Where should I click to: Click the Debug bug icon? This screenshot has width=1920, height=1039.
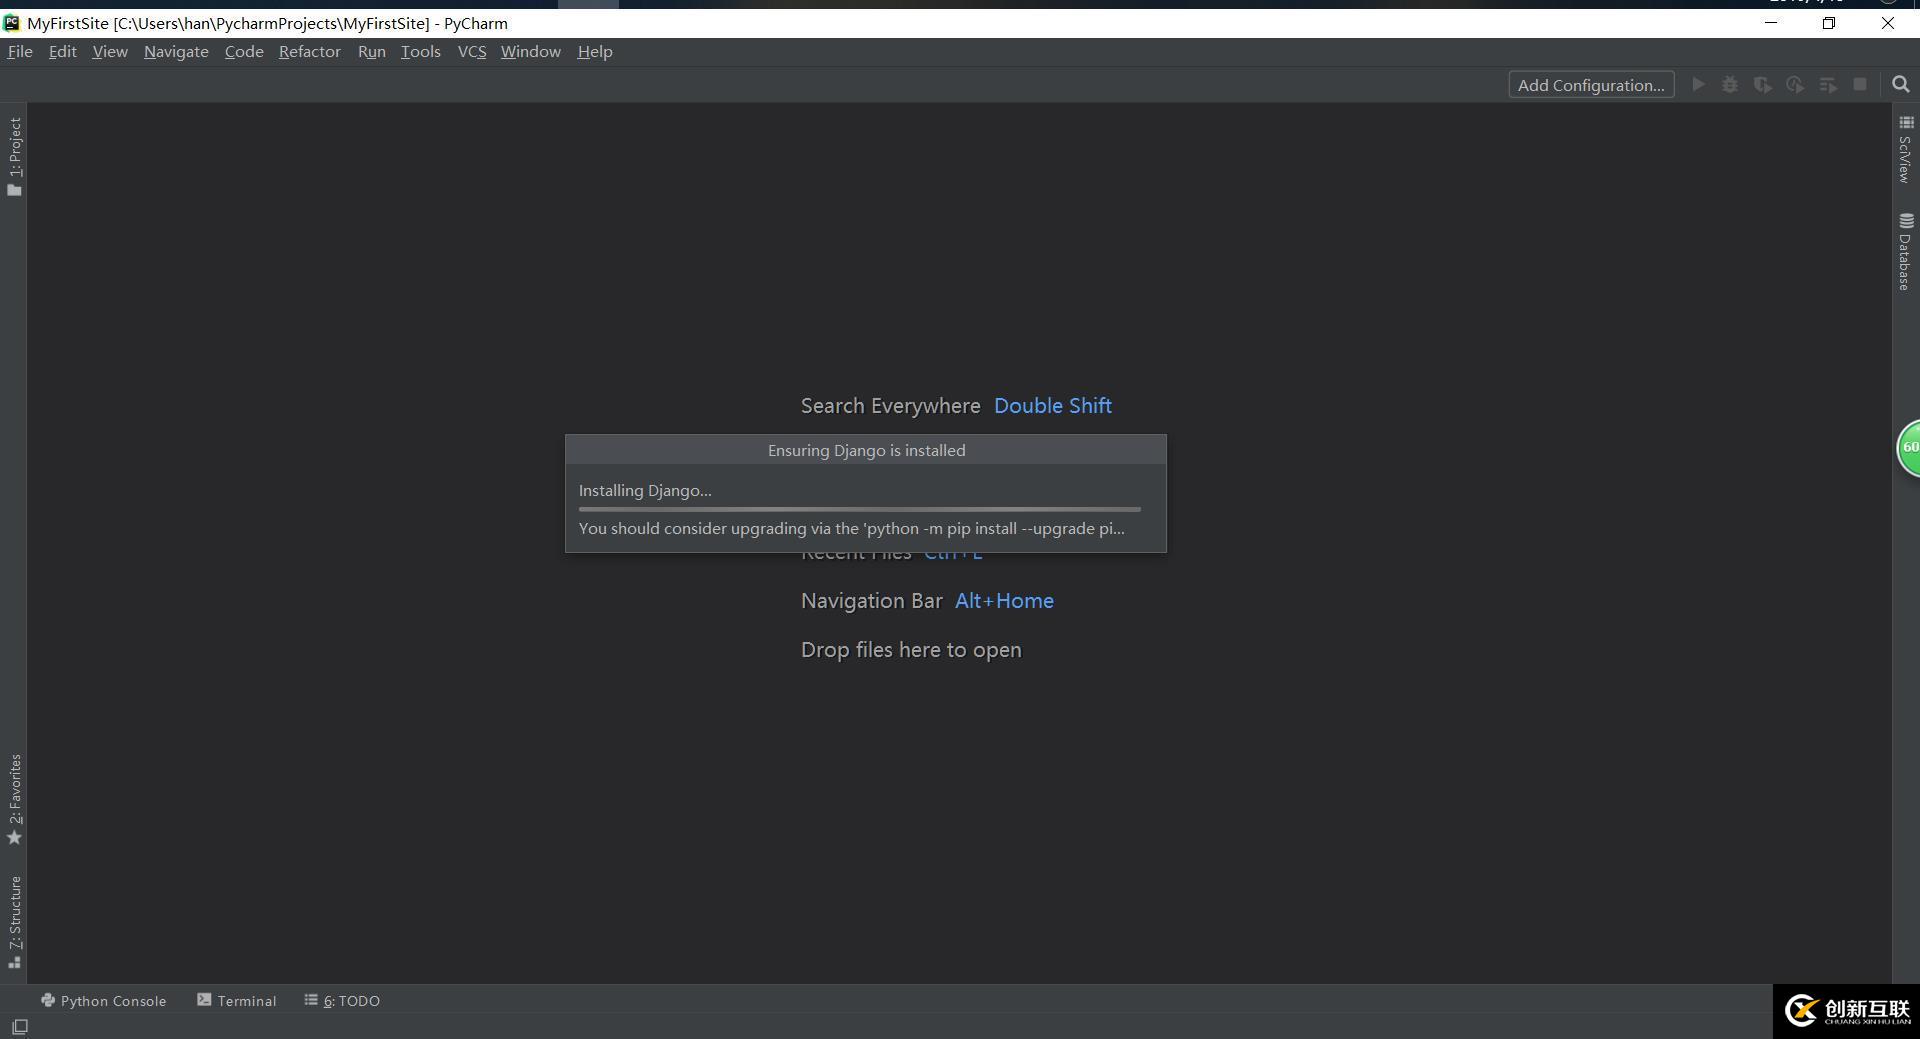click(1730, 85)
